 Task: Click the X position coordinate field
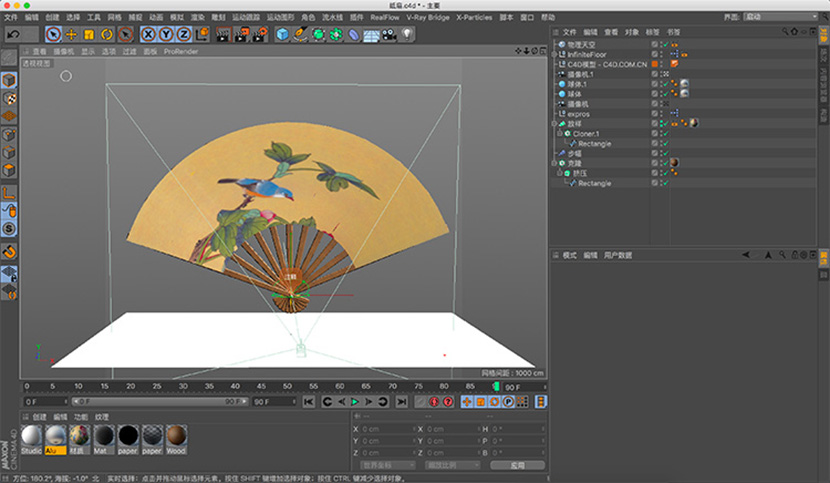pos(387,429)
